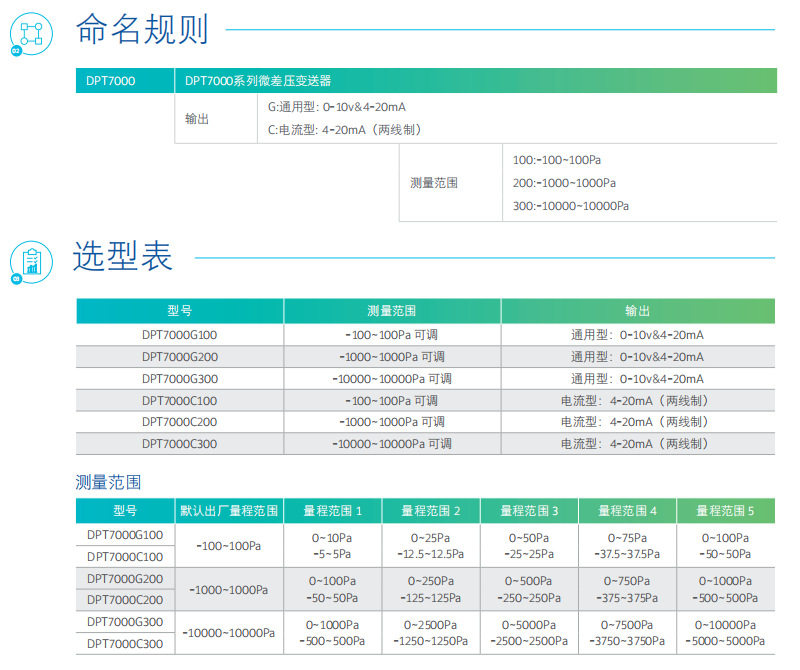
Task: Click the -250~250Pa range value
Action: pyautogui.click(x=529, y=598)
